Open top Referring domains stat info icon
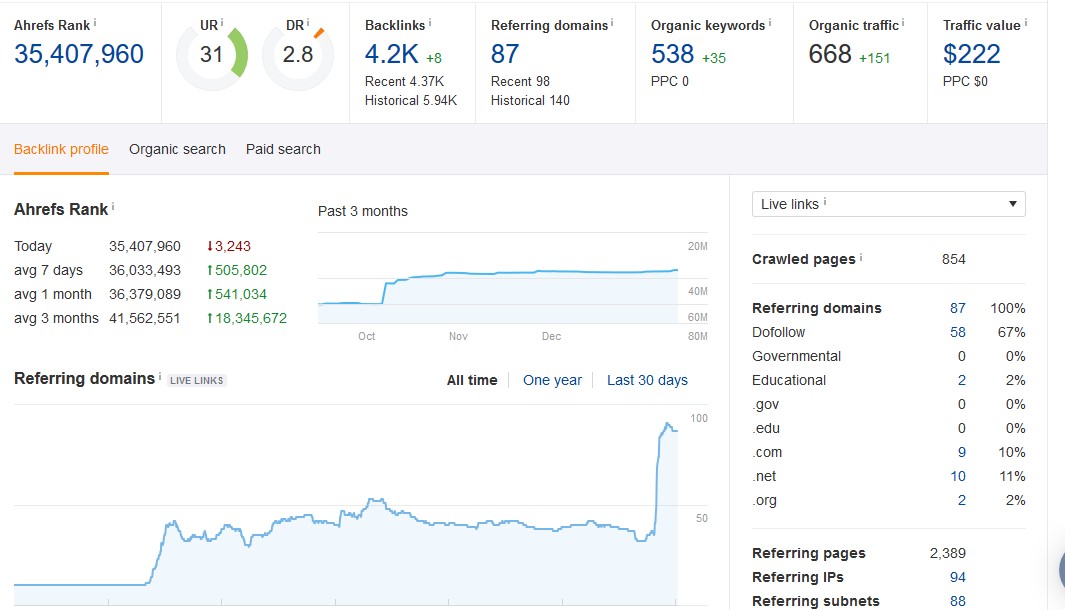This screenshot has width=1065, height=610. click(x=612, y=22)
